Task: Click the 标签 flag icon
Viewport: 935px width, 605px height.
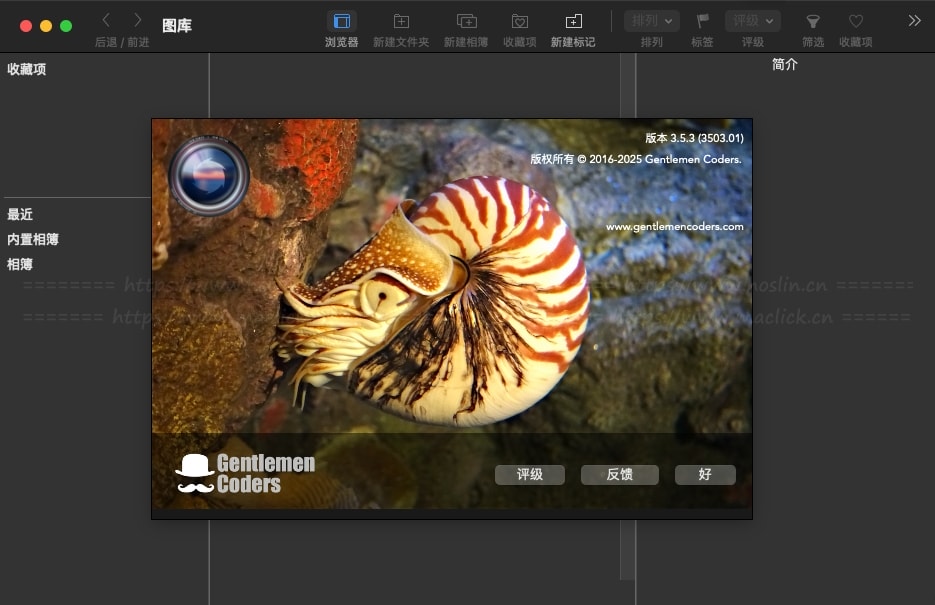Action: click(x=703, y=21)
